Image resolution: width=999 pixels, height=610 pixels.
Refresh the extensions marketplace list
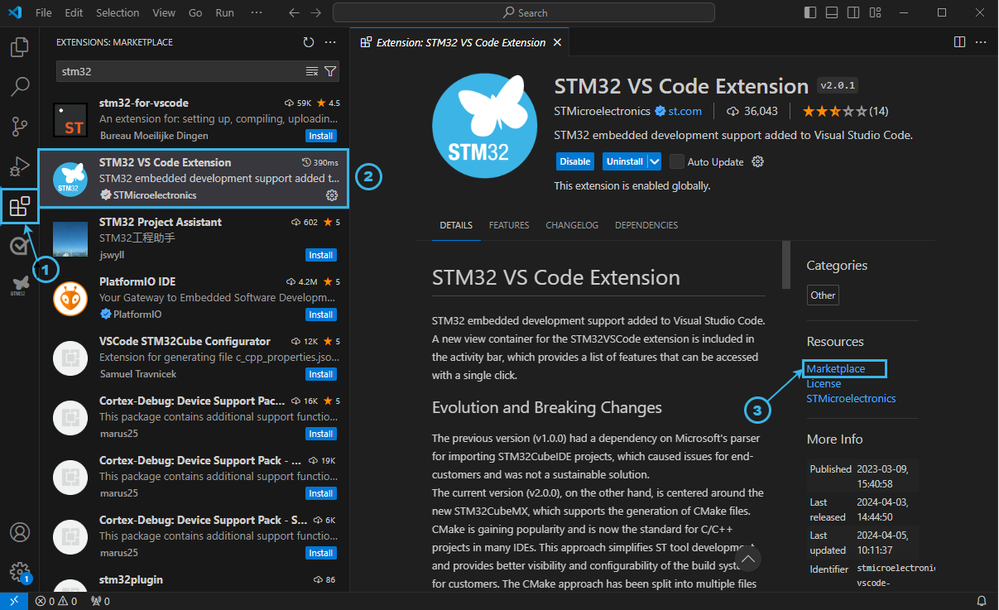point(308,42)
